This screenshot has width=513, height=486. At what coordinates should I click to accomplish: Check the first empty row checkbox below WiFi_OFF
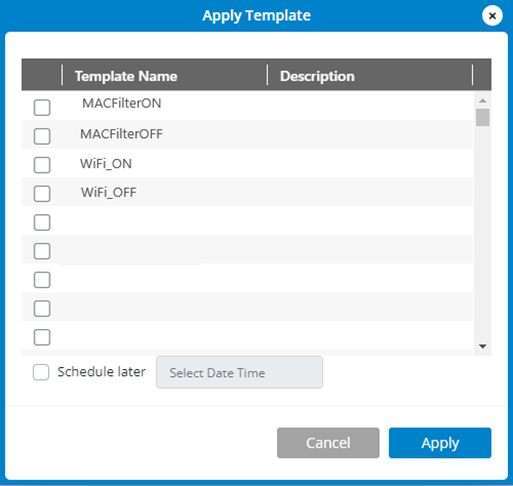pyautogui.click(x=42, y=222)
